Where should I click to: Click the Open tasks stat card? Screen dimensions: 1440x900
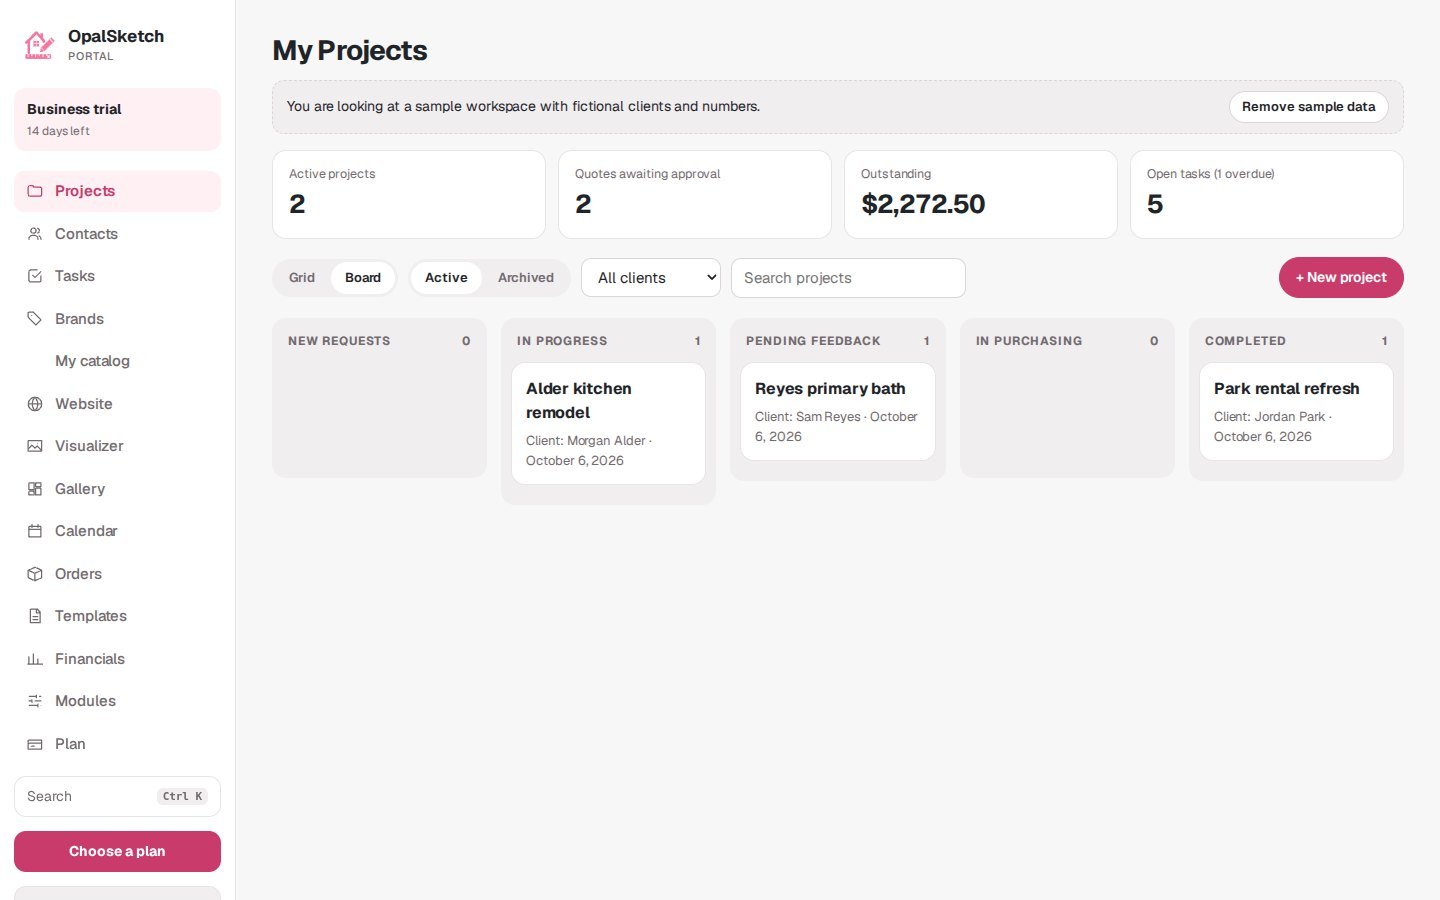(x=1267, y=195)
